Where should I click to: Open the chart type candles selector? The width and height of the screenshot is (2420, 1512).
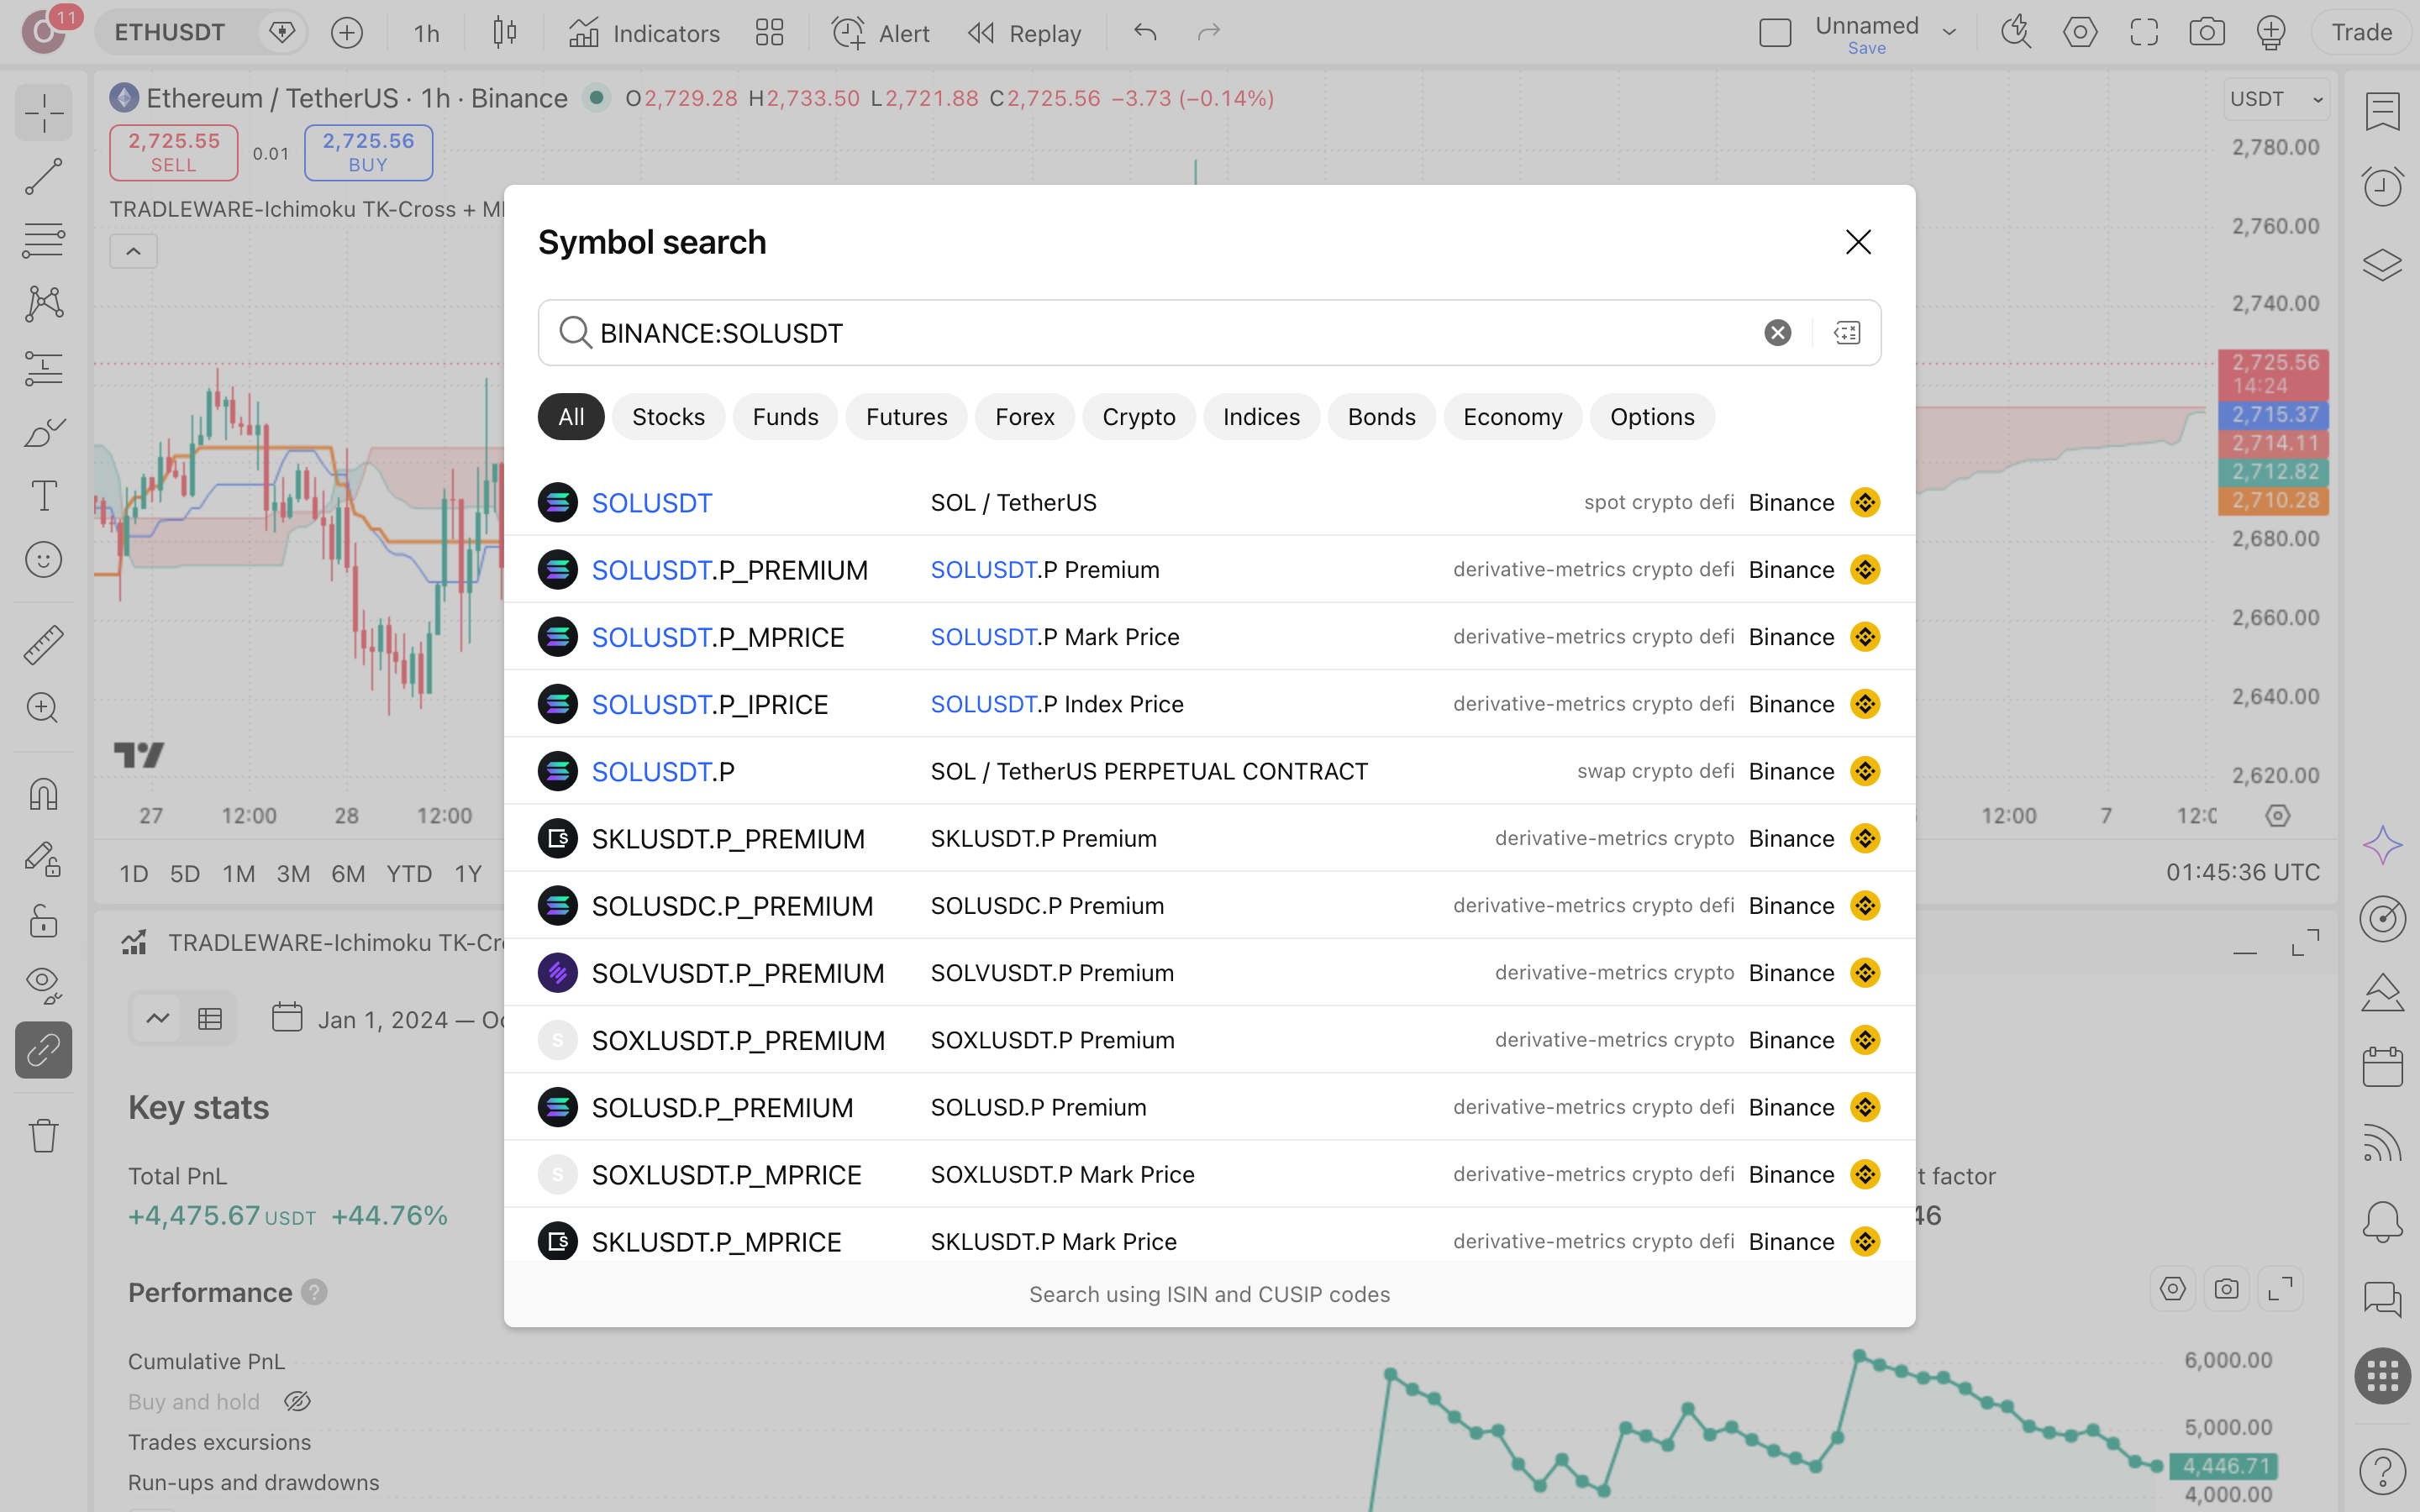coord(505,33)
